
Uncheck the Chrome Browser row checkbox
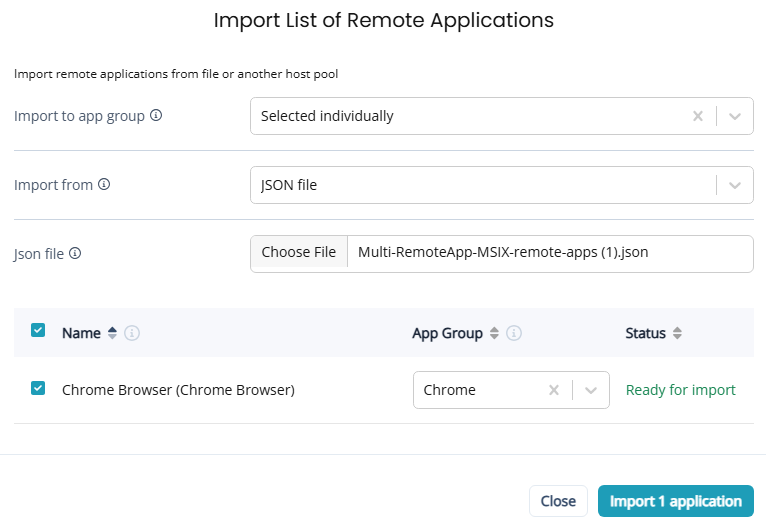point(38,389)
